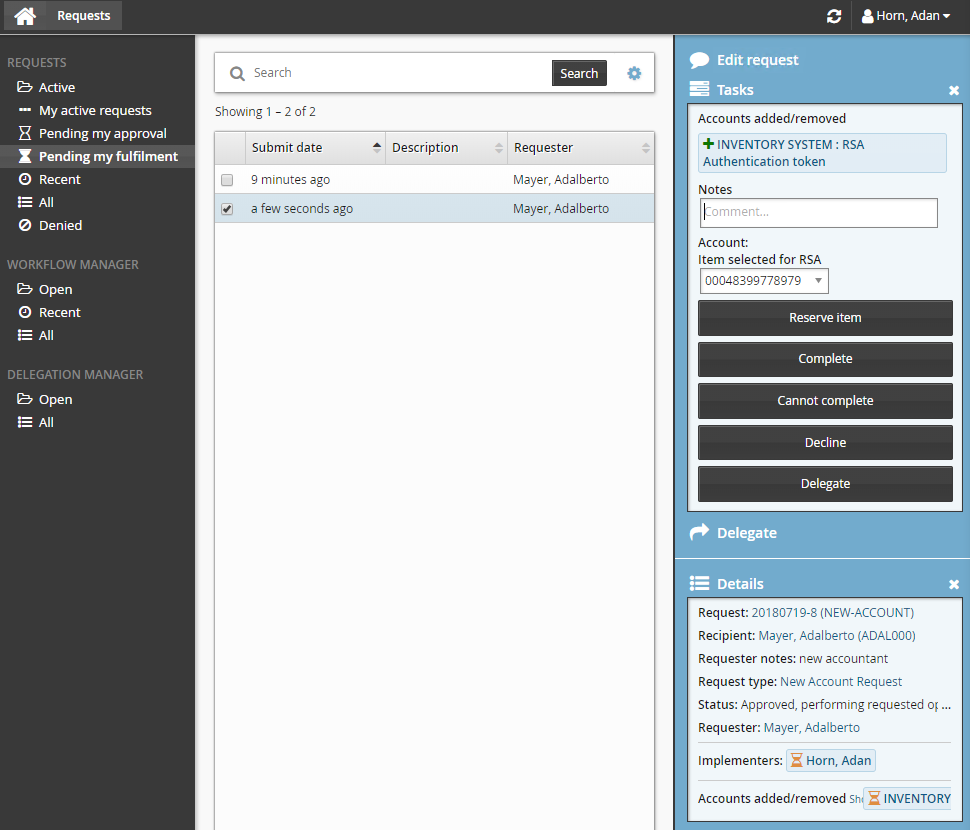Open the Mayer, Adalberto recipient link
This screenshot has height=830, width=970.
coord(836,635)
